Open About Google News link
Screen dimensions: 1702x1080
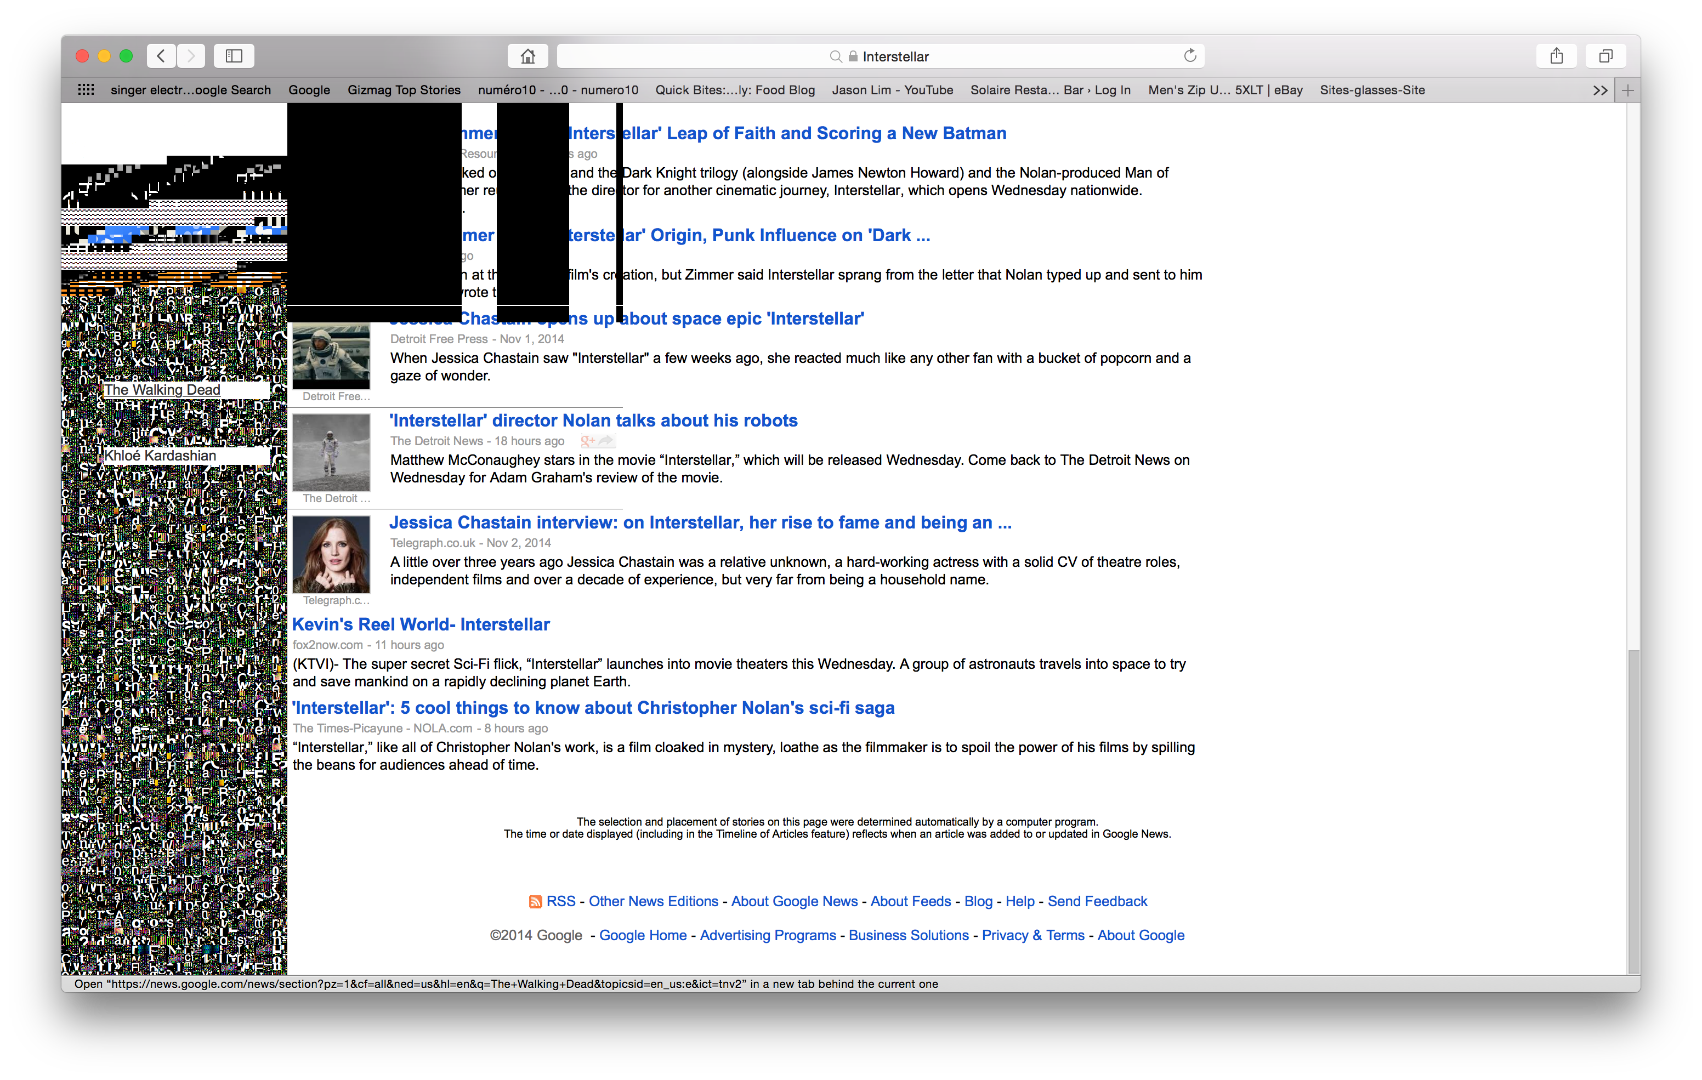(x=794, y=902)
